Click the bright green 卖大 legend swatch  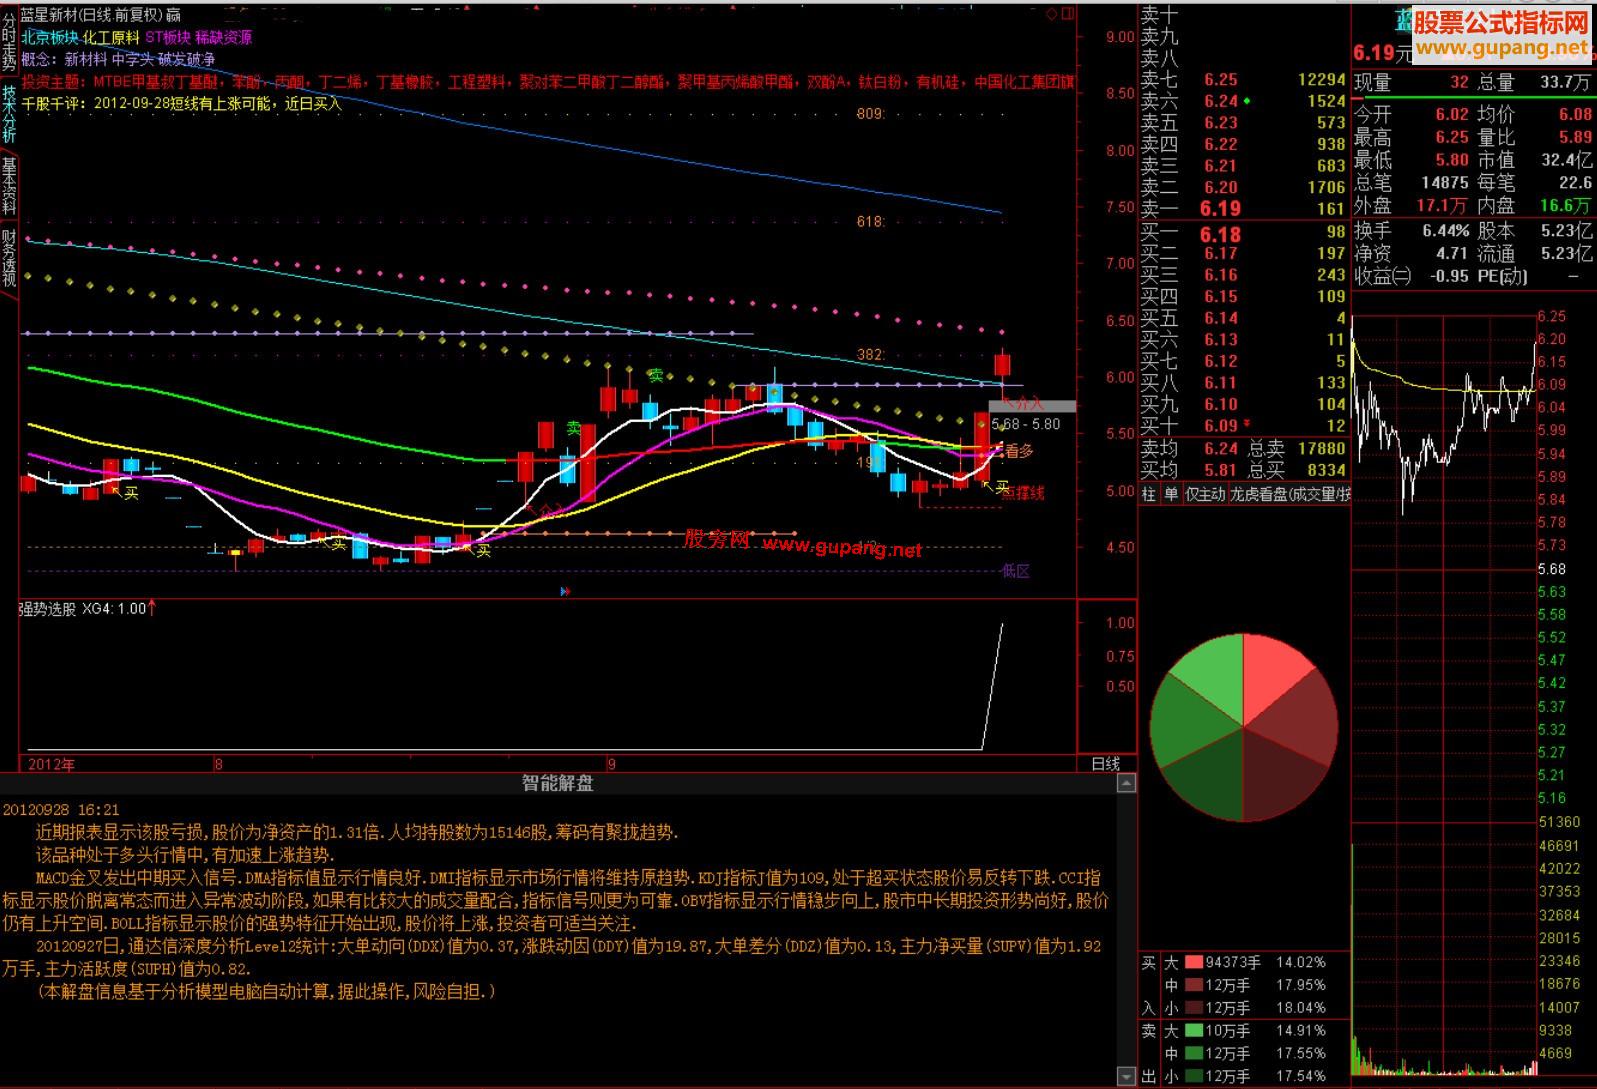(x=1194, y=1031)
